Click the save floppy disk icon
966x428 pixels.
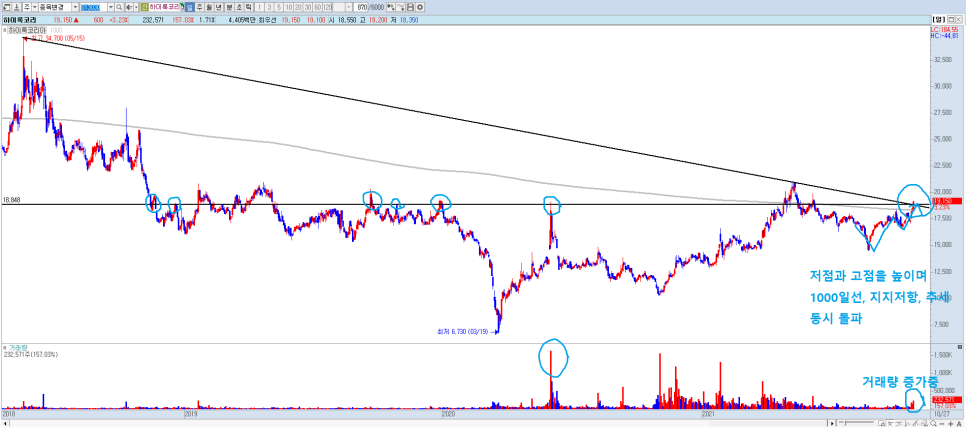410,7
